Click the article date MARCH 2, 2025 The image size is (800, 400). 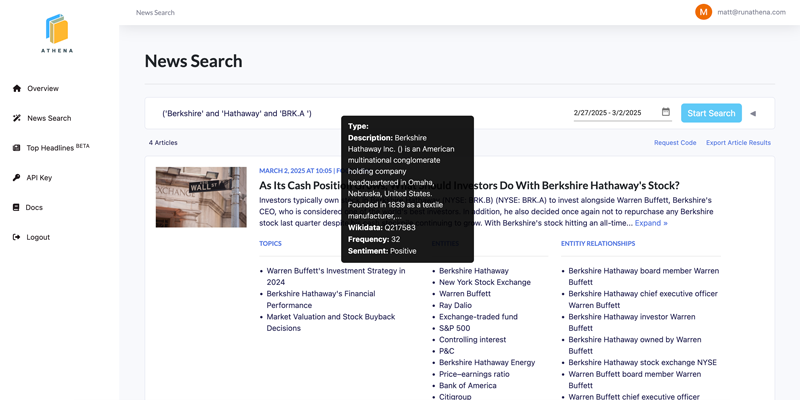[284, 170]
